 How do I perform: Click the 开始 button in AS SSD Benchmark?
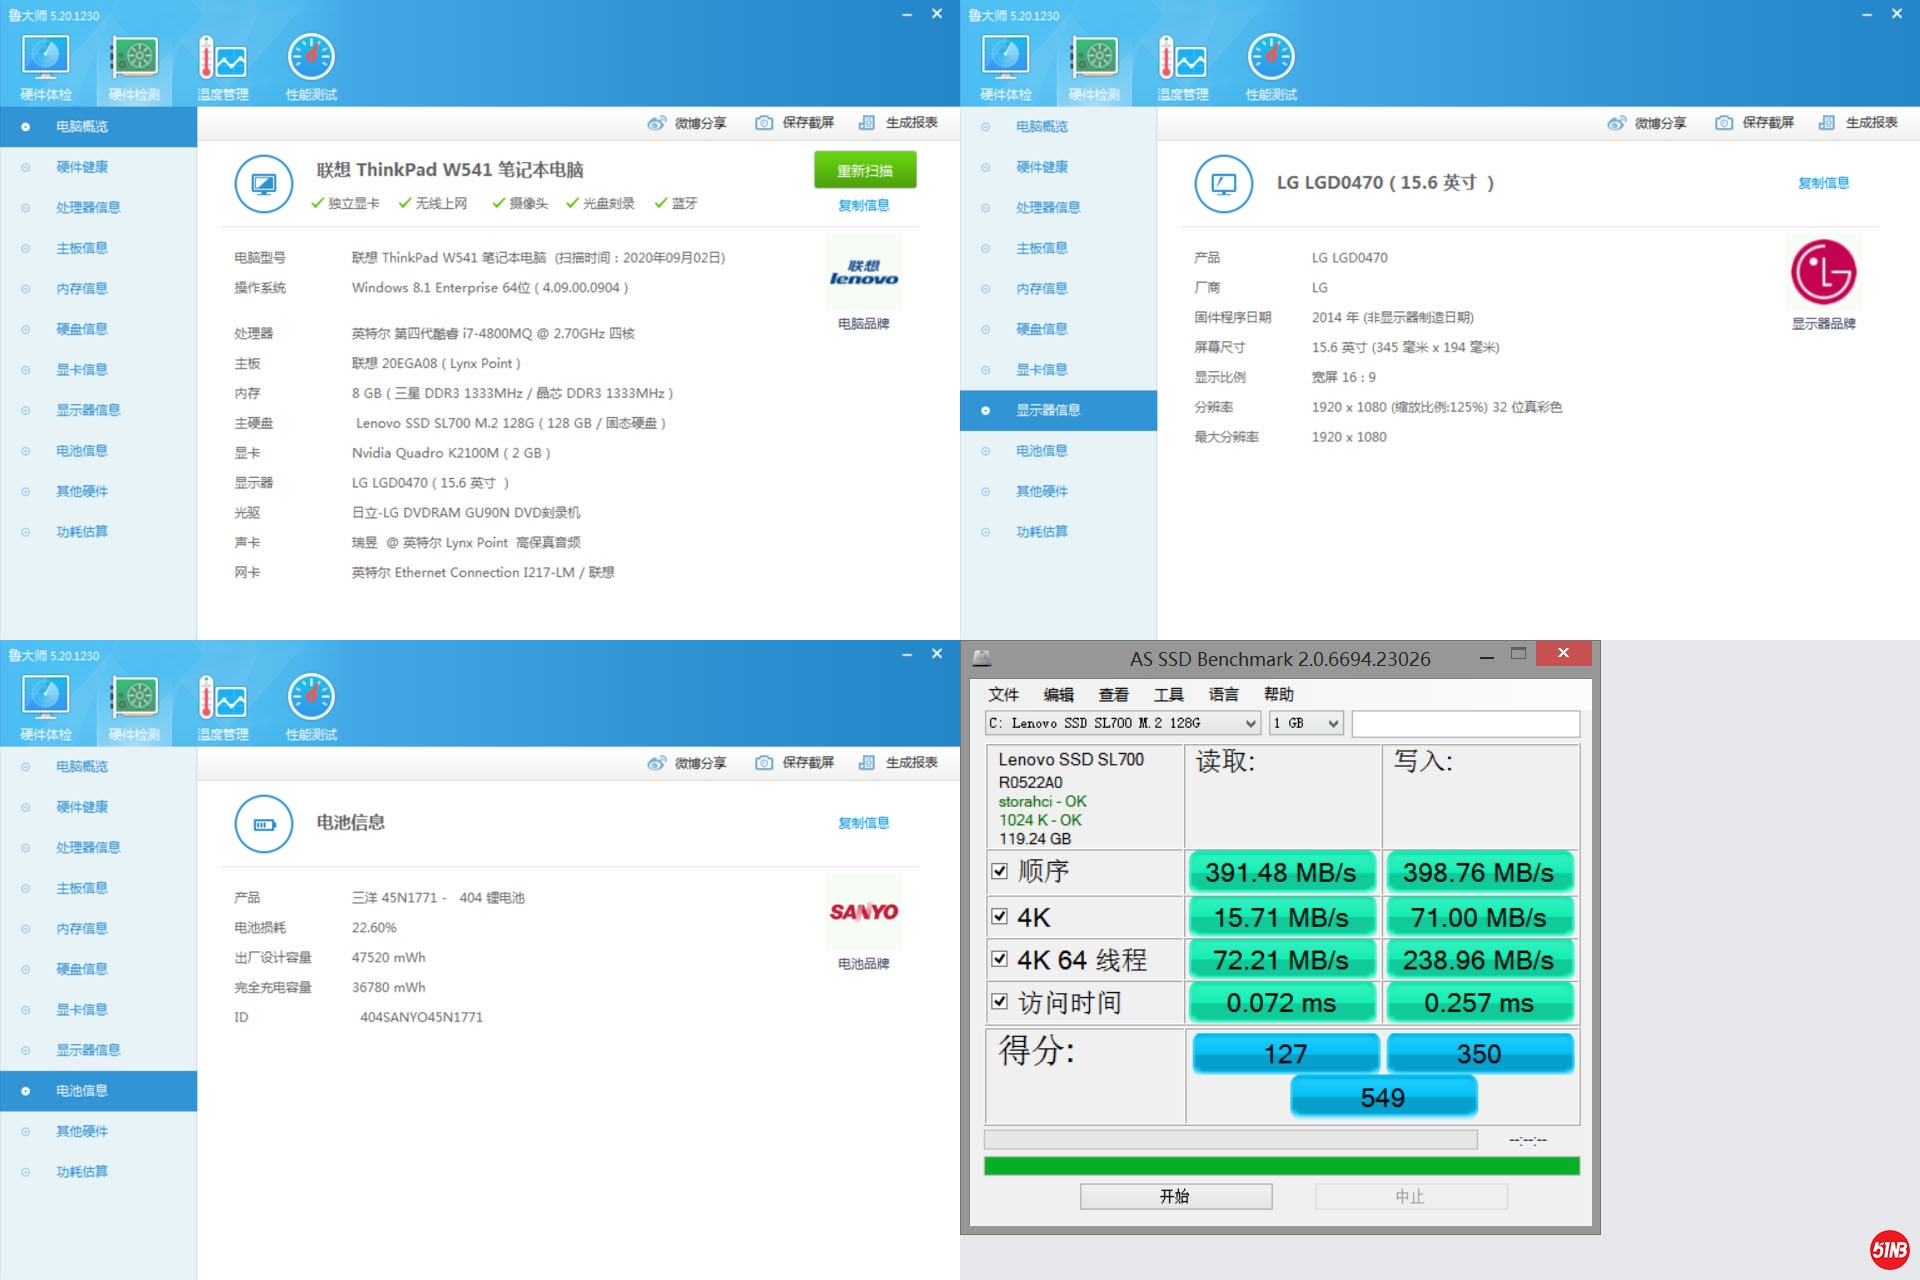[x=1176, y=1196]
